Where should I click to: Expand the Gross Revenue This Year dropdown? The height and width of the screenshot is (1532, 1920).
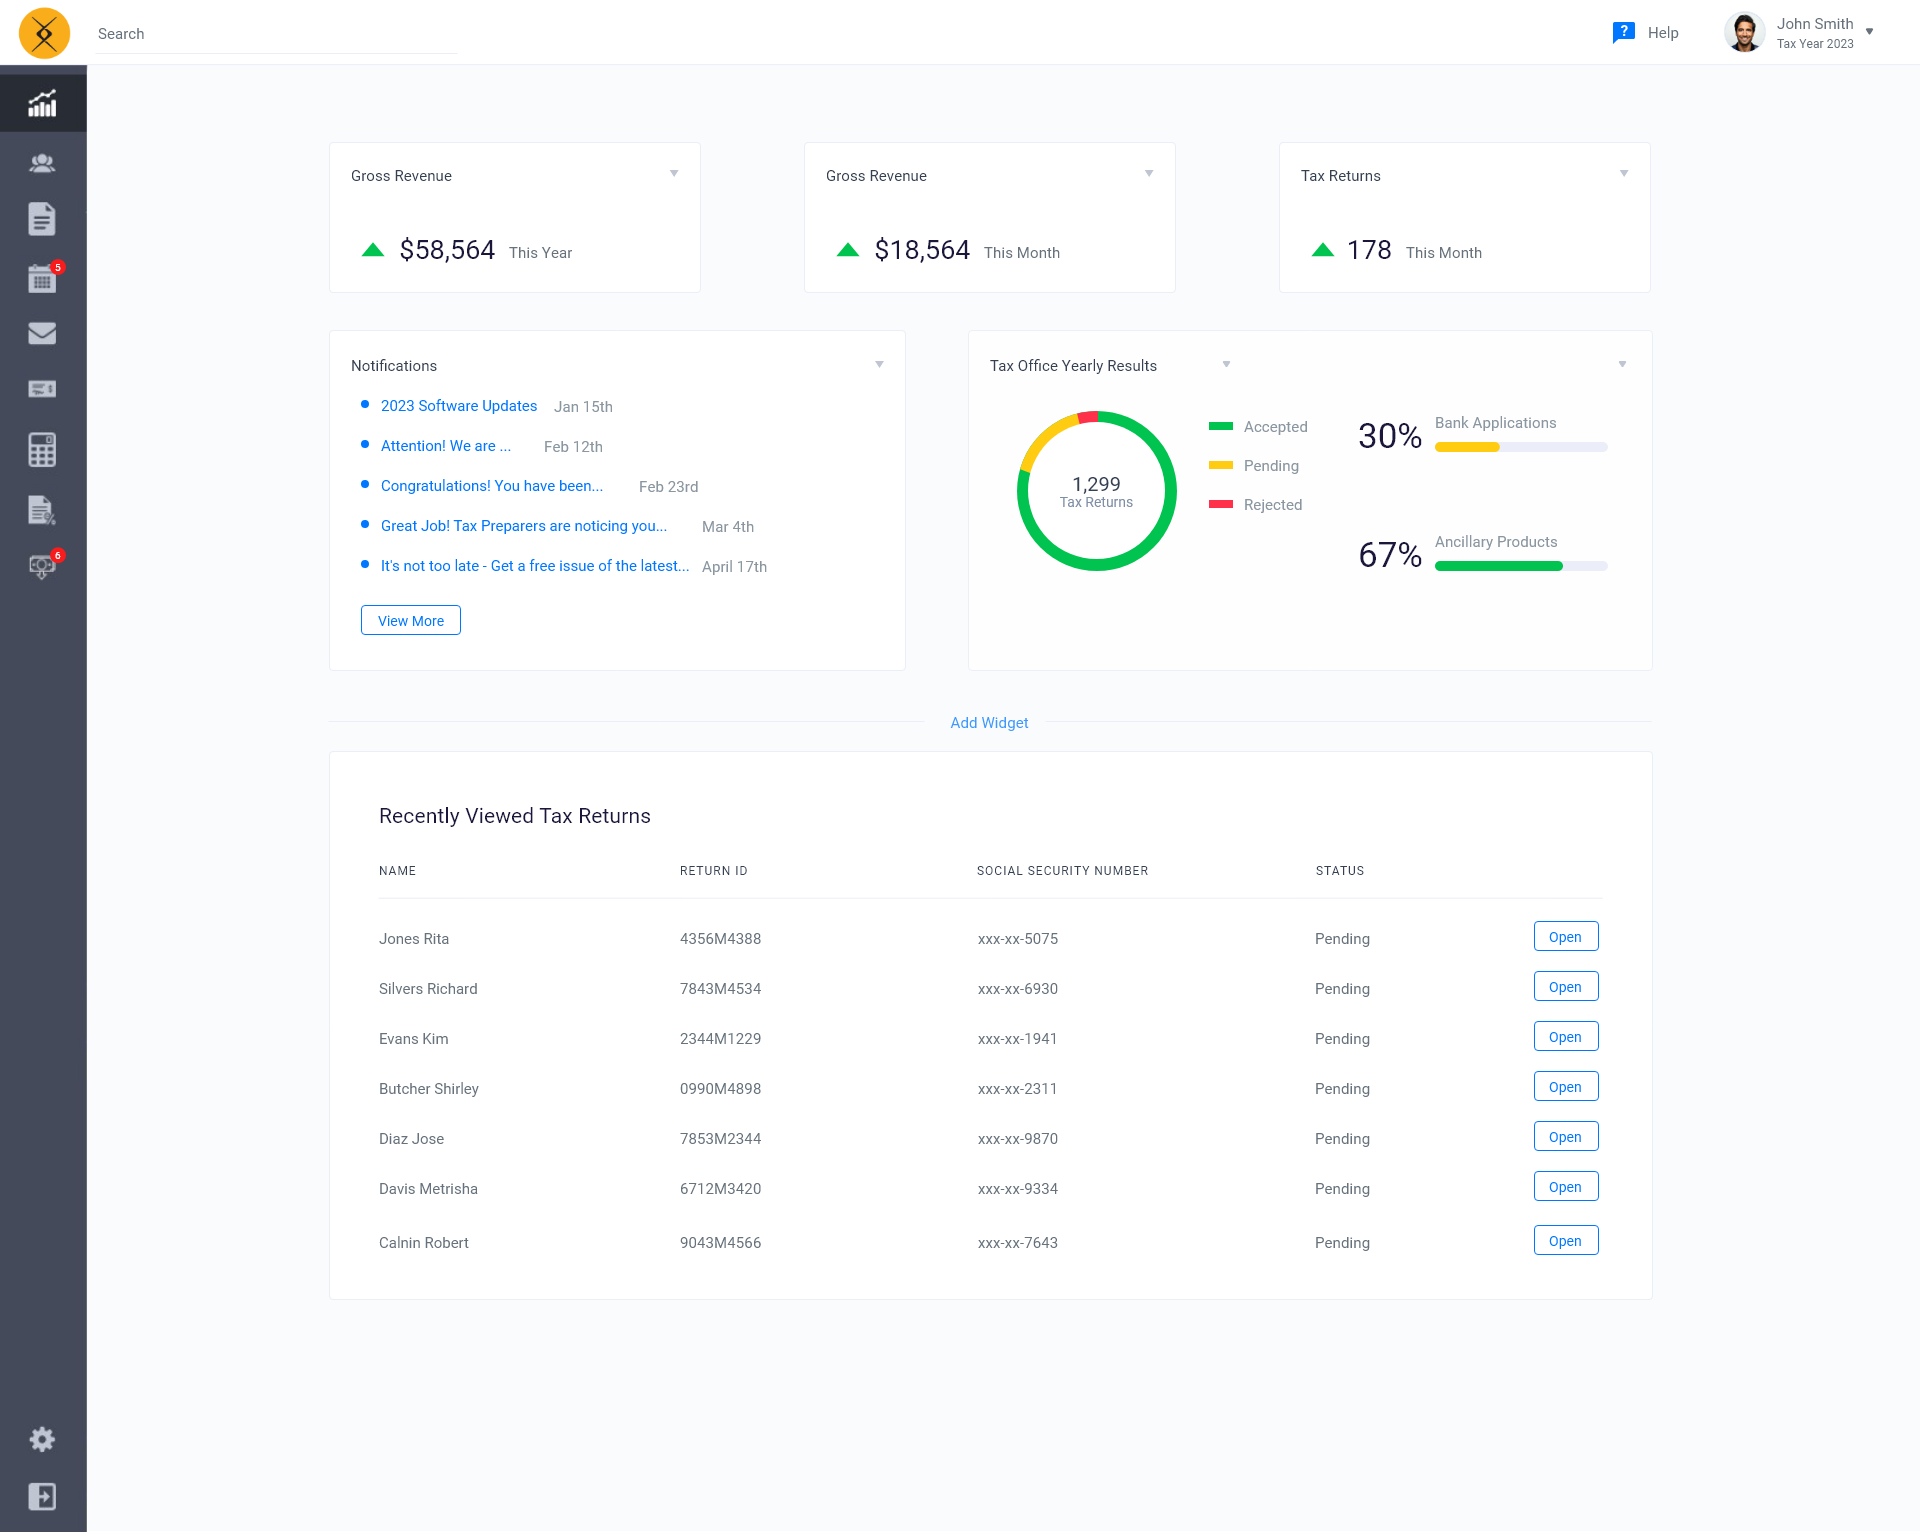coord(675,172)
